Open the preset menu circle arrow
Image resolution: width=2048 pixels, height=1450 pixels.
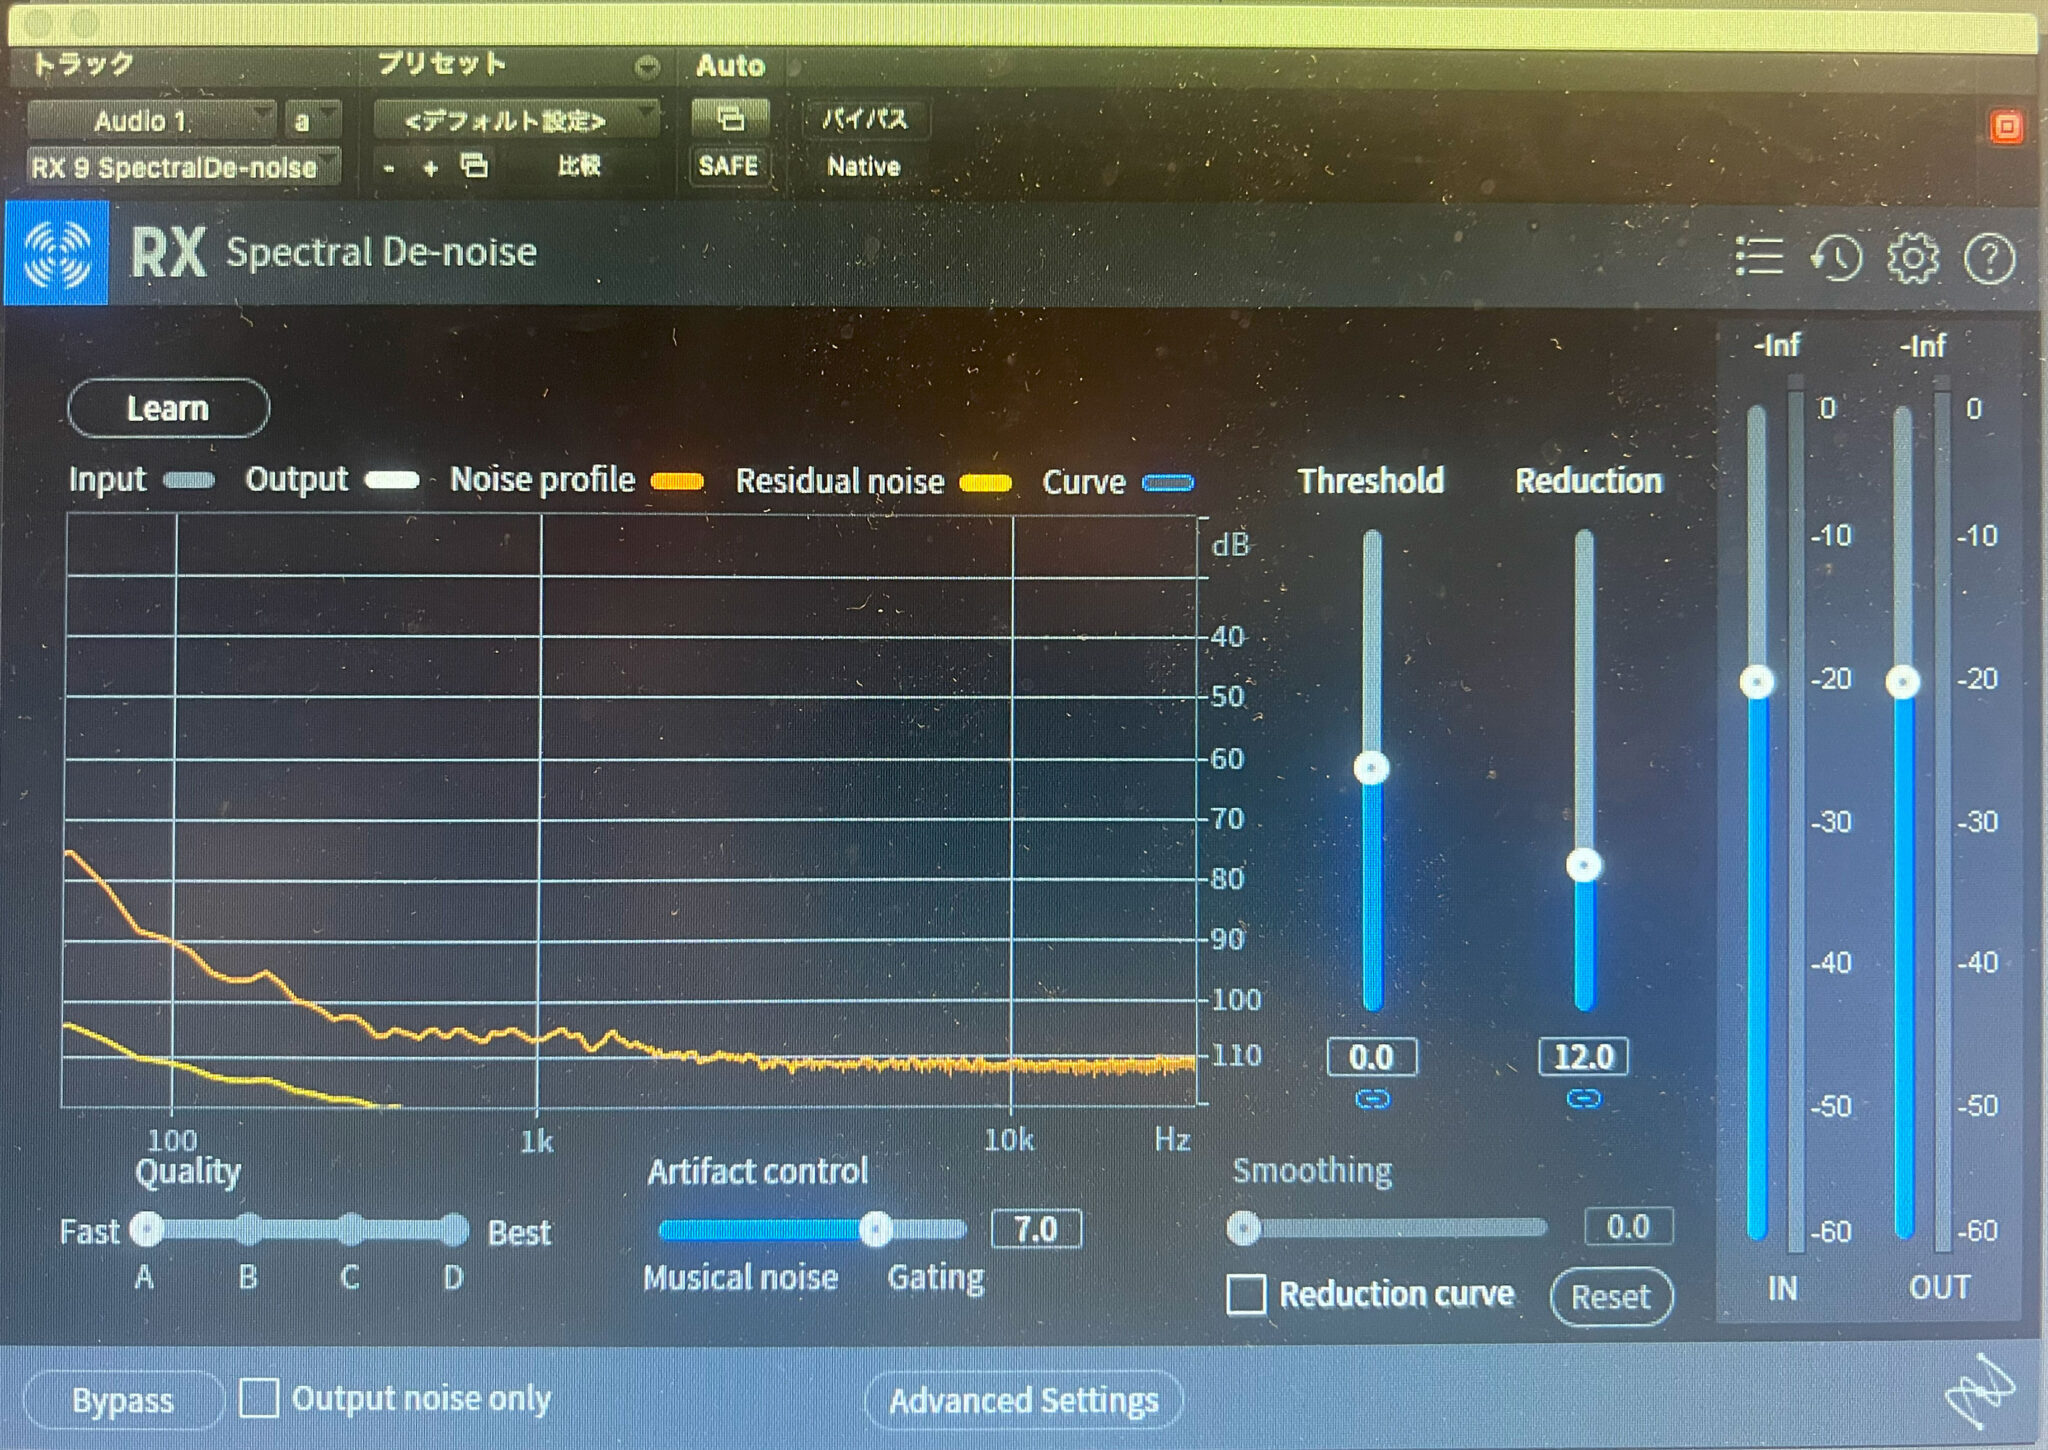647,67
